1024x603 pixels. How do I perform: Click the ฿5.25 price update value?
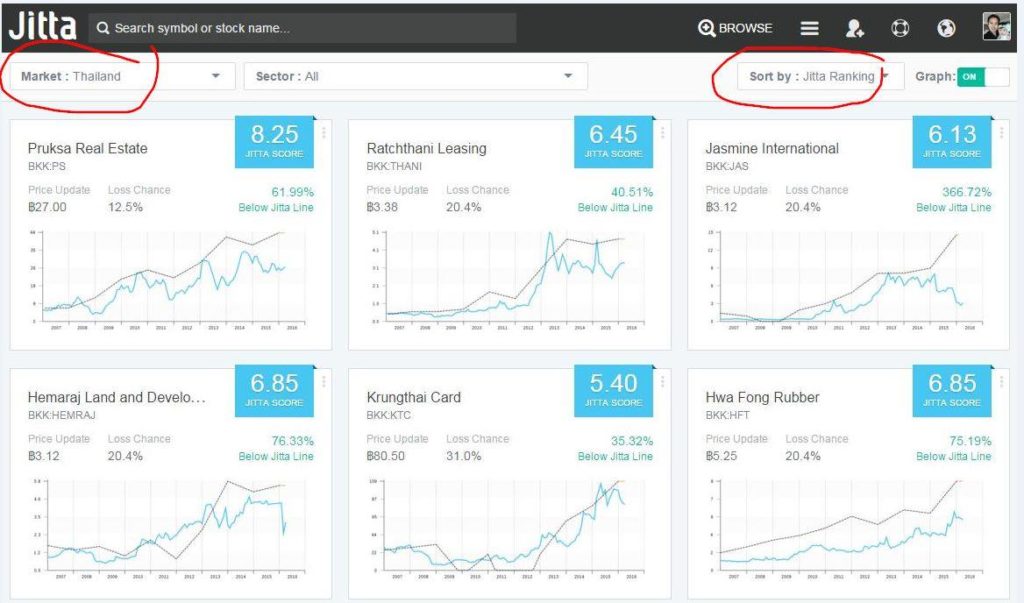click(x=721, y=456)
